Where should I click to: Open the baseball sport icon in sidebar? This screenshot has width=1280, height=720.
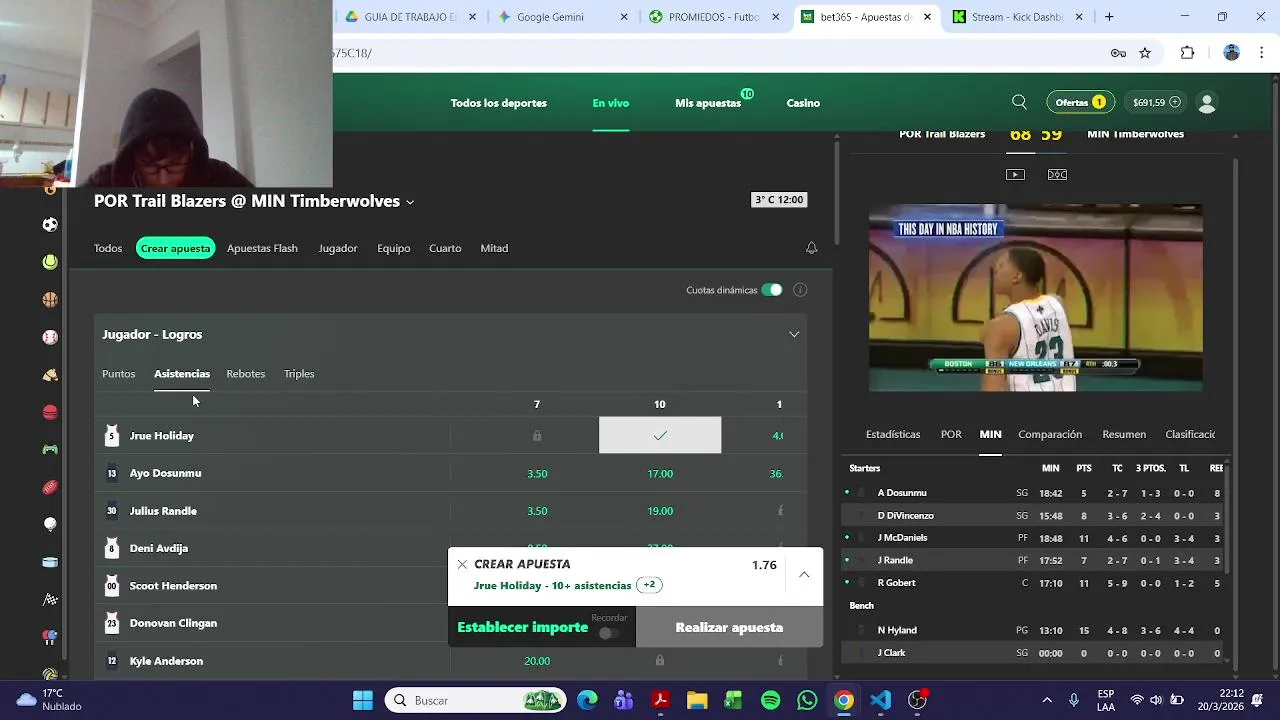tap(50, 337)
